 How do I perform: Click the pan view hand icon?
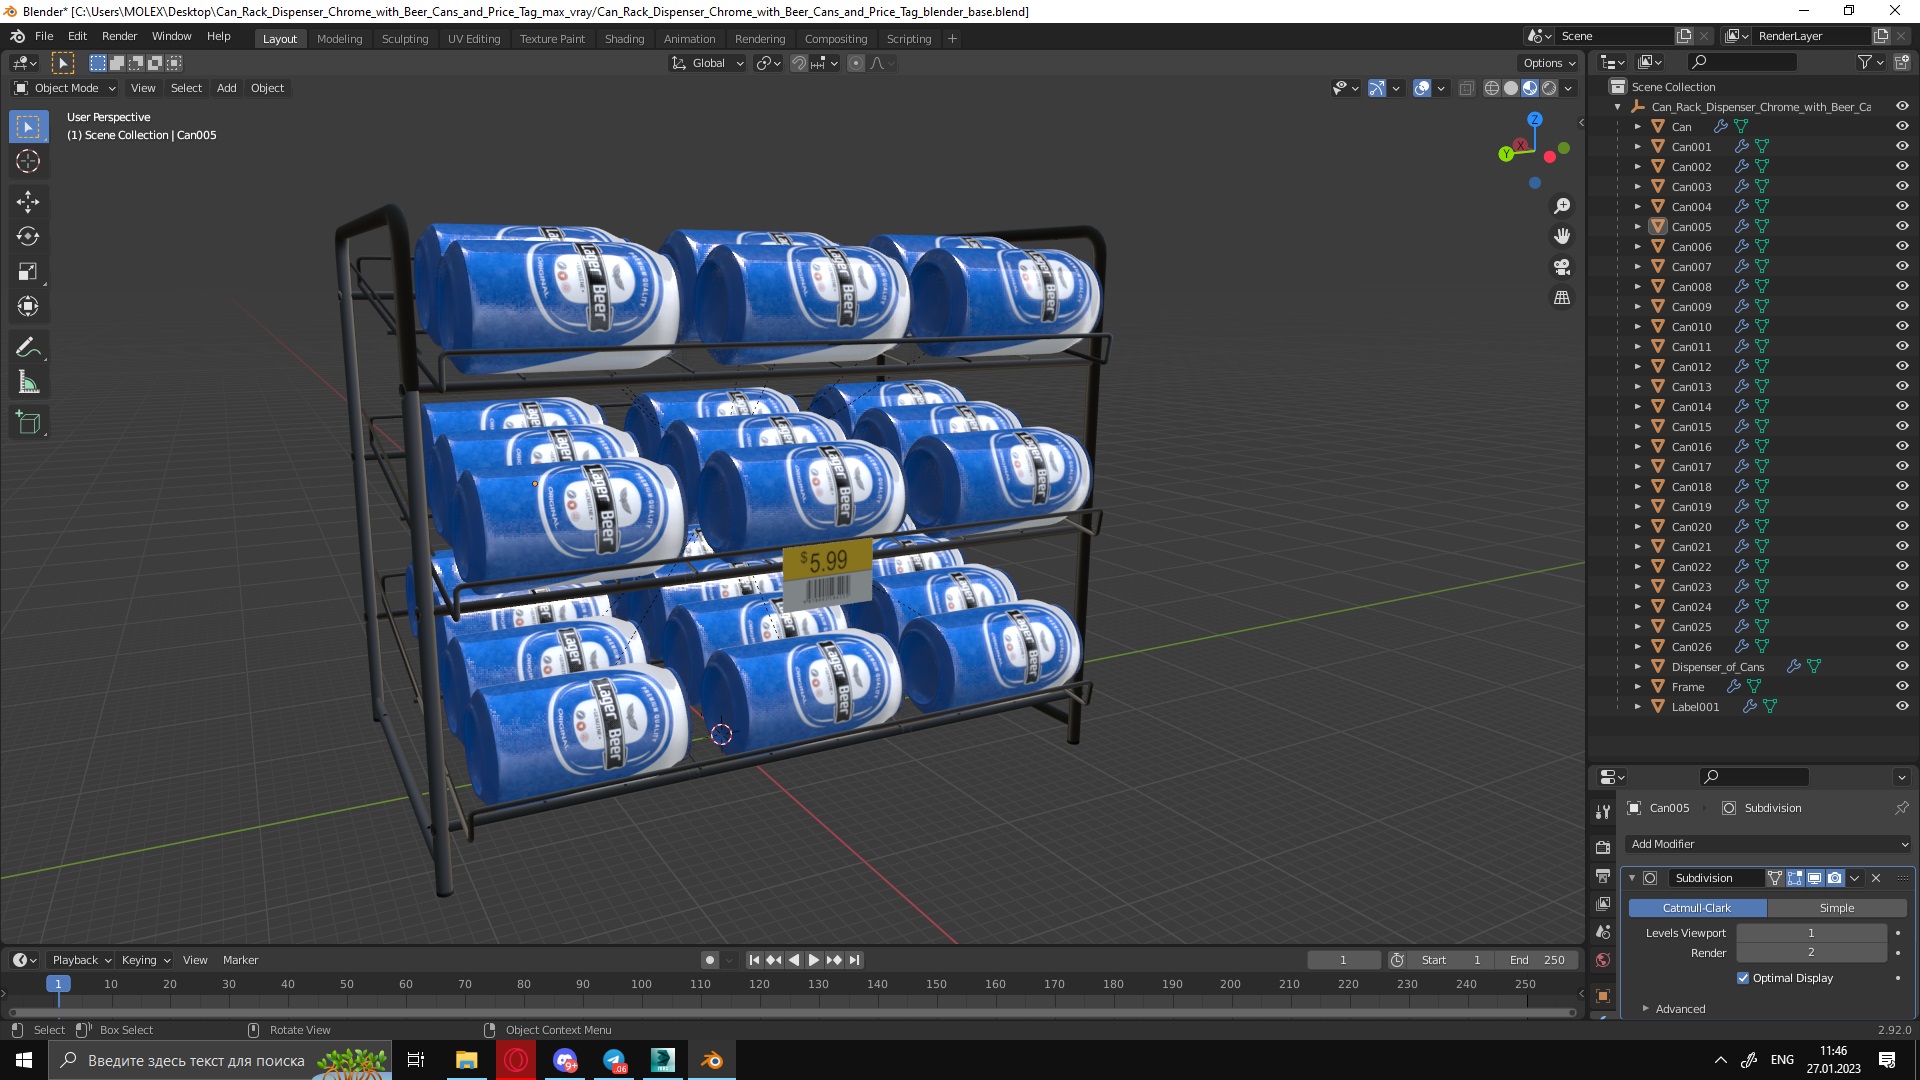1562,237
